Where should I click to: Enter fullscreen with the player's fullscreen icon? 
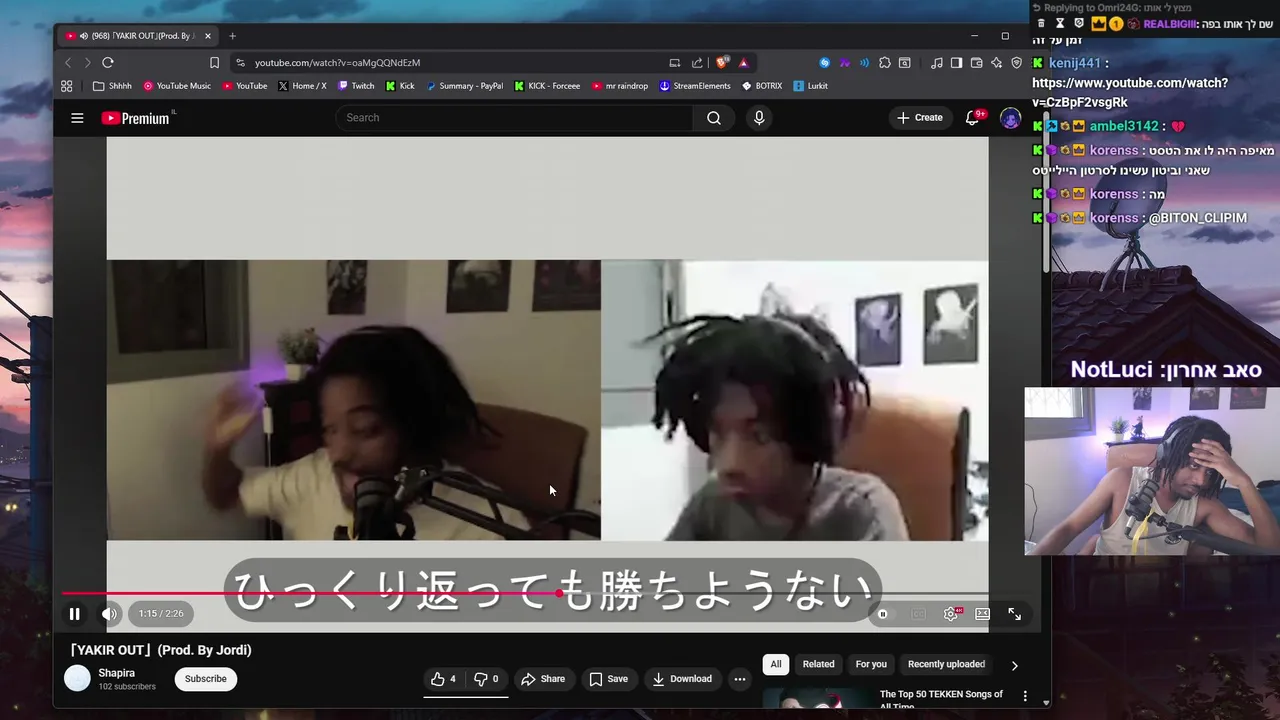[1014, 614]
